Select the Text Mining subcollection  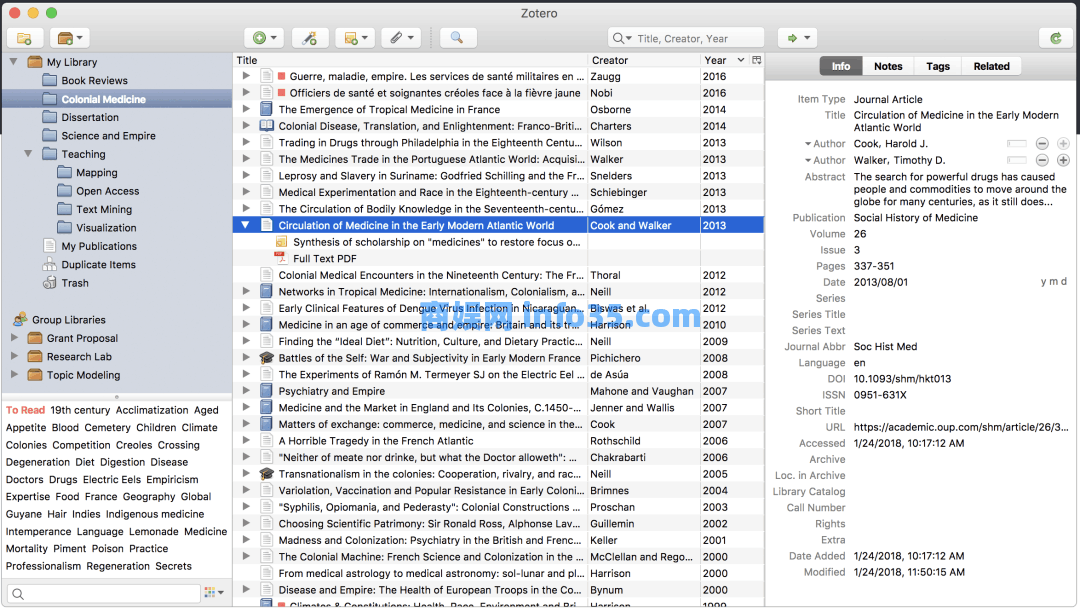click(103, 209)
